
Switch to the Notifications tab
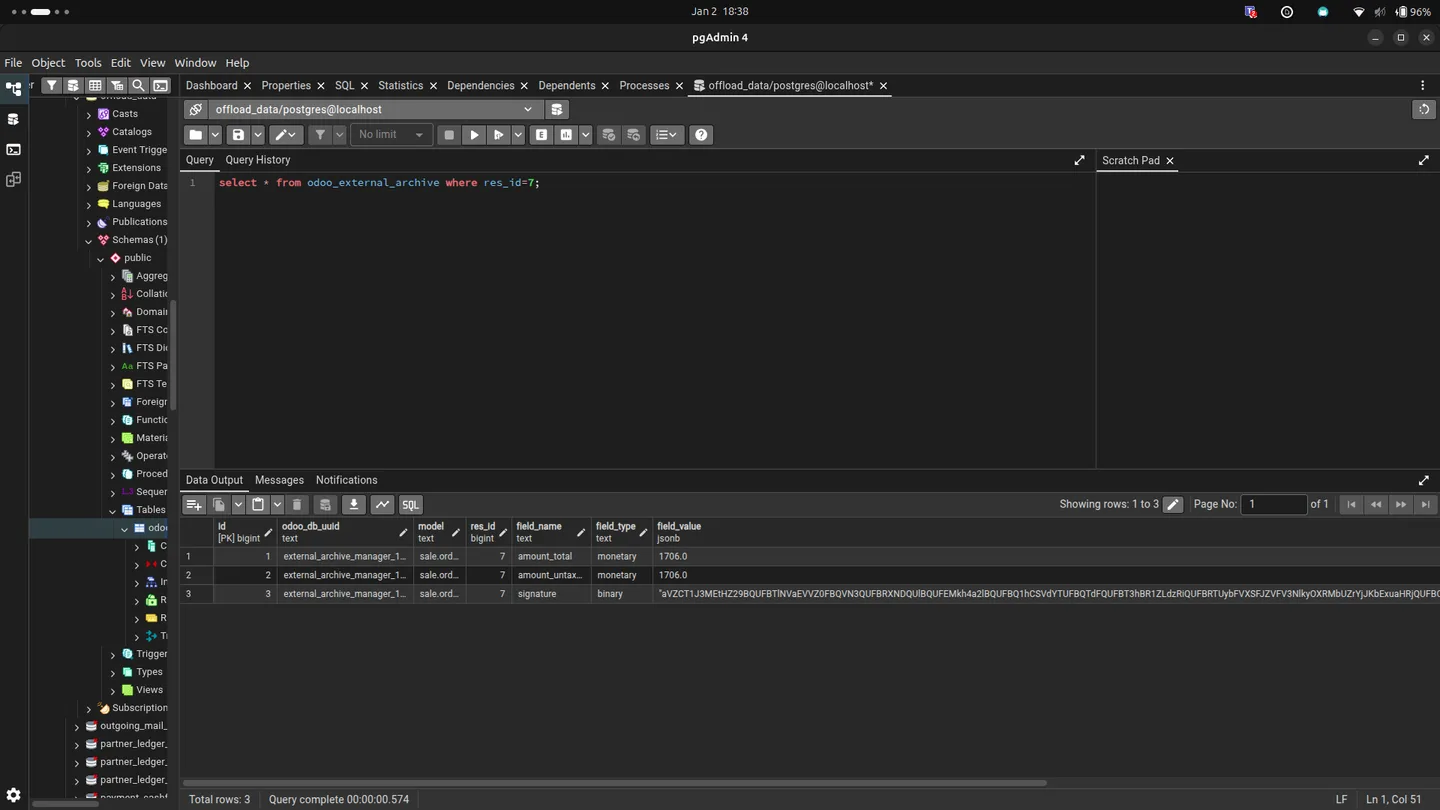tap(347, 480)
